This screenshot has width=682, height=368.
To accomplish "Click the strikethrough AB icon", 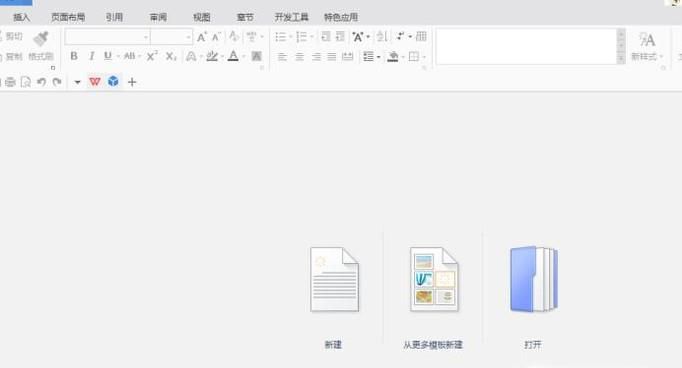I will 129,56.
